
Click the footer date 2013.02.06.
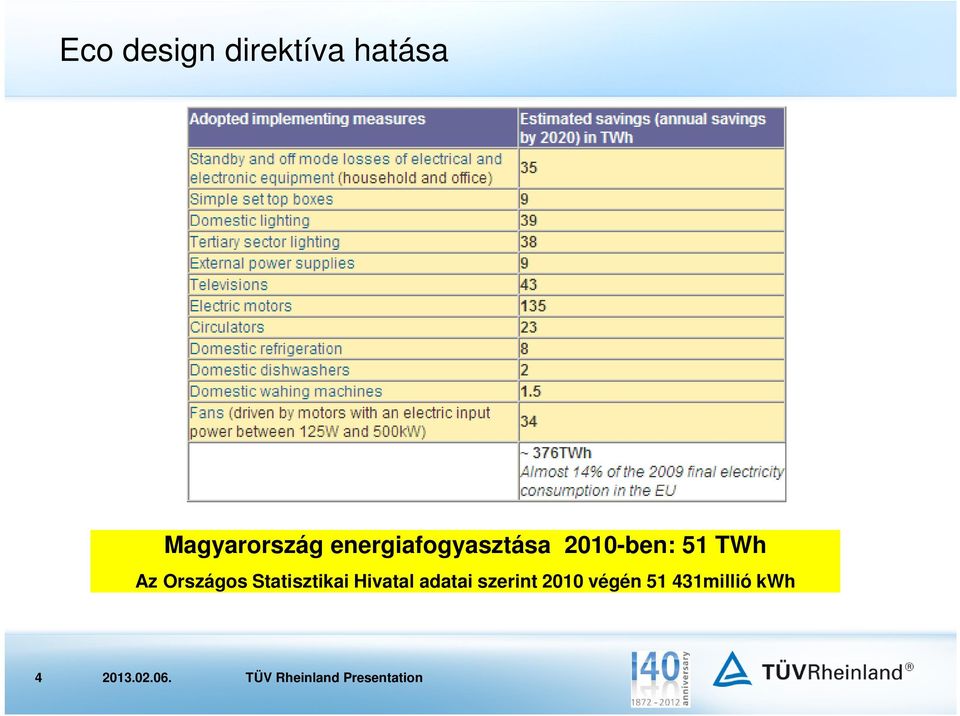click(137, 677)
